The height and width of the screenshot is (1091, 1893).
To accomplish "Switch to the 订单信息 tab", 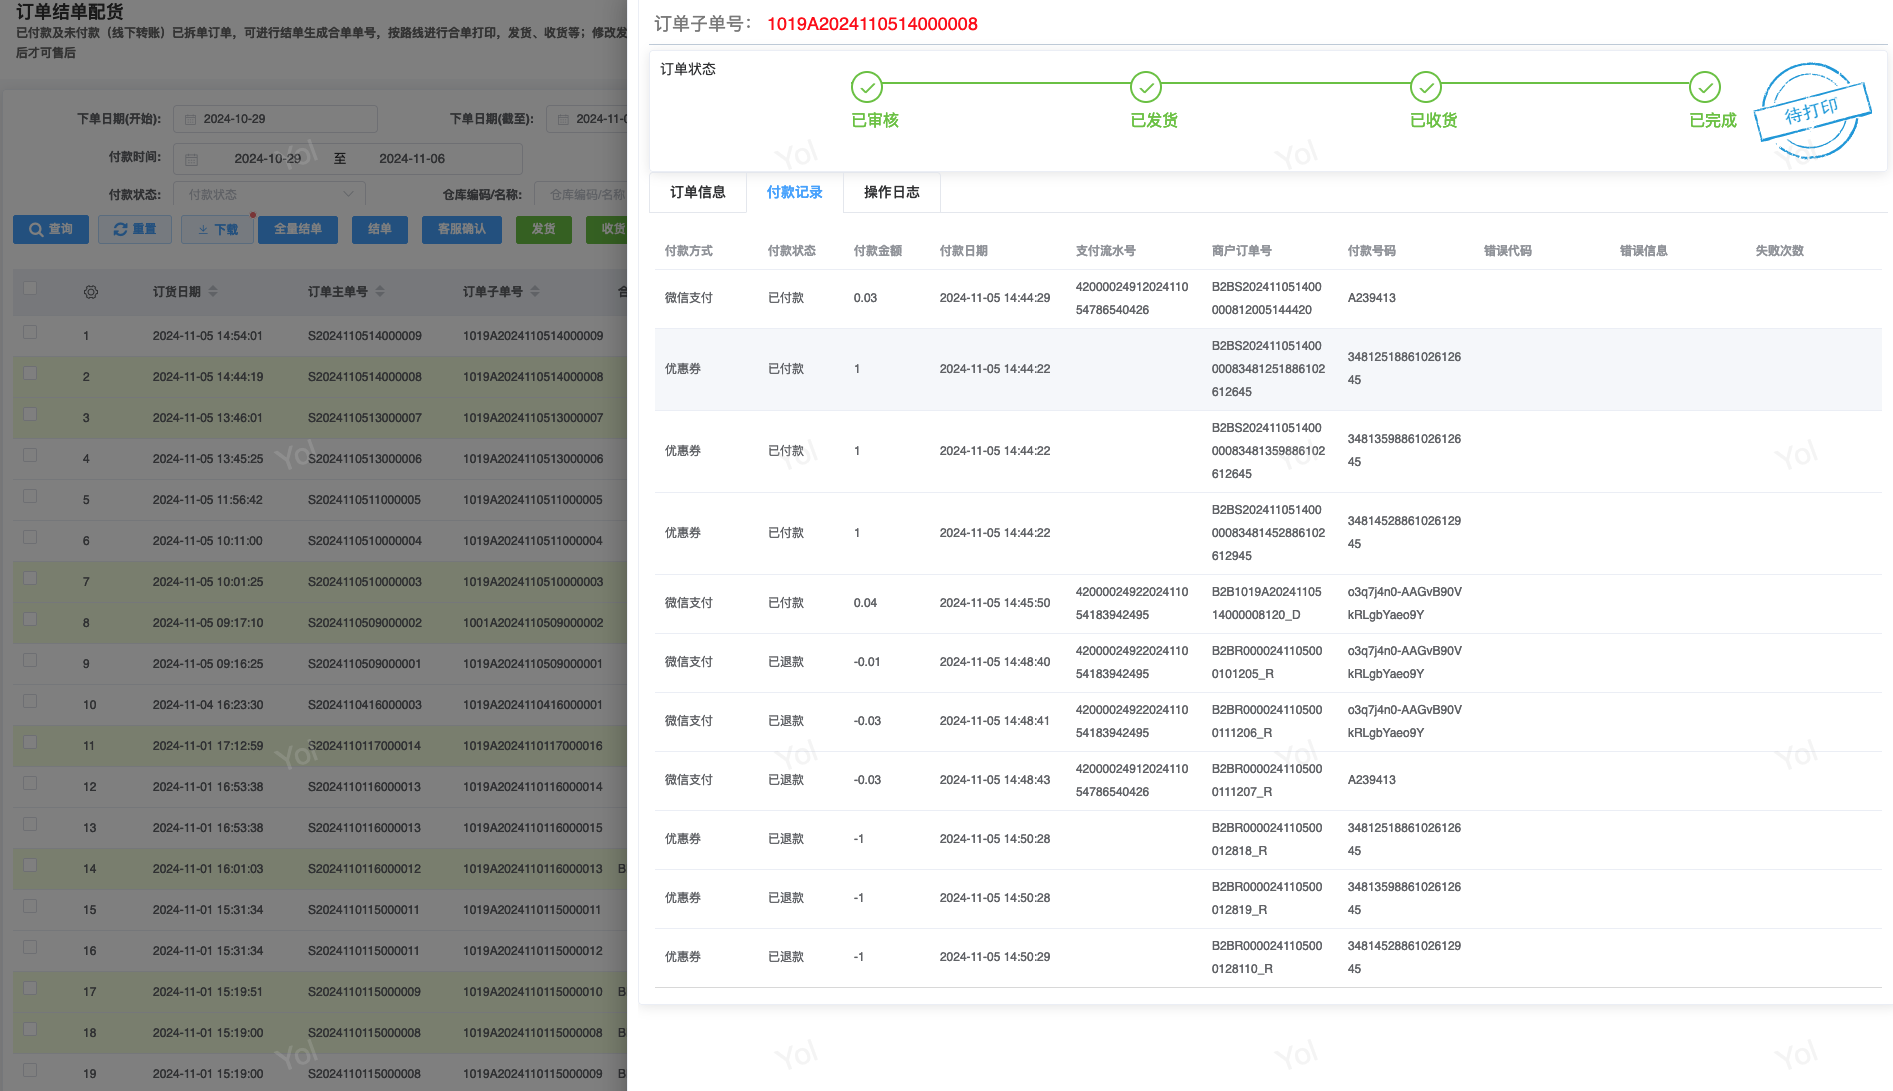I will 697,192.
